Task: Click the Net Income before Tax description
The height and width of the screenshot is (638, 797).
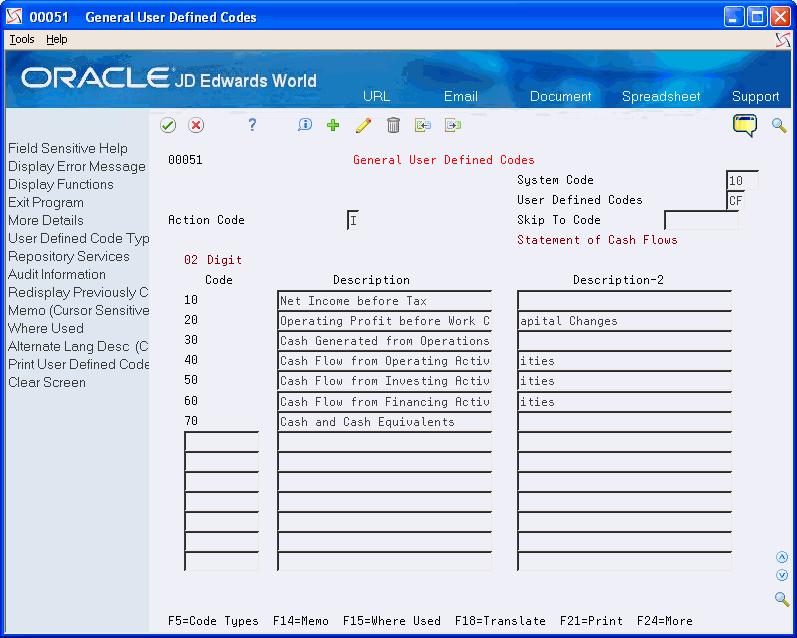Action: point(385,300)
